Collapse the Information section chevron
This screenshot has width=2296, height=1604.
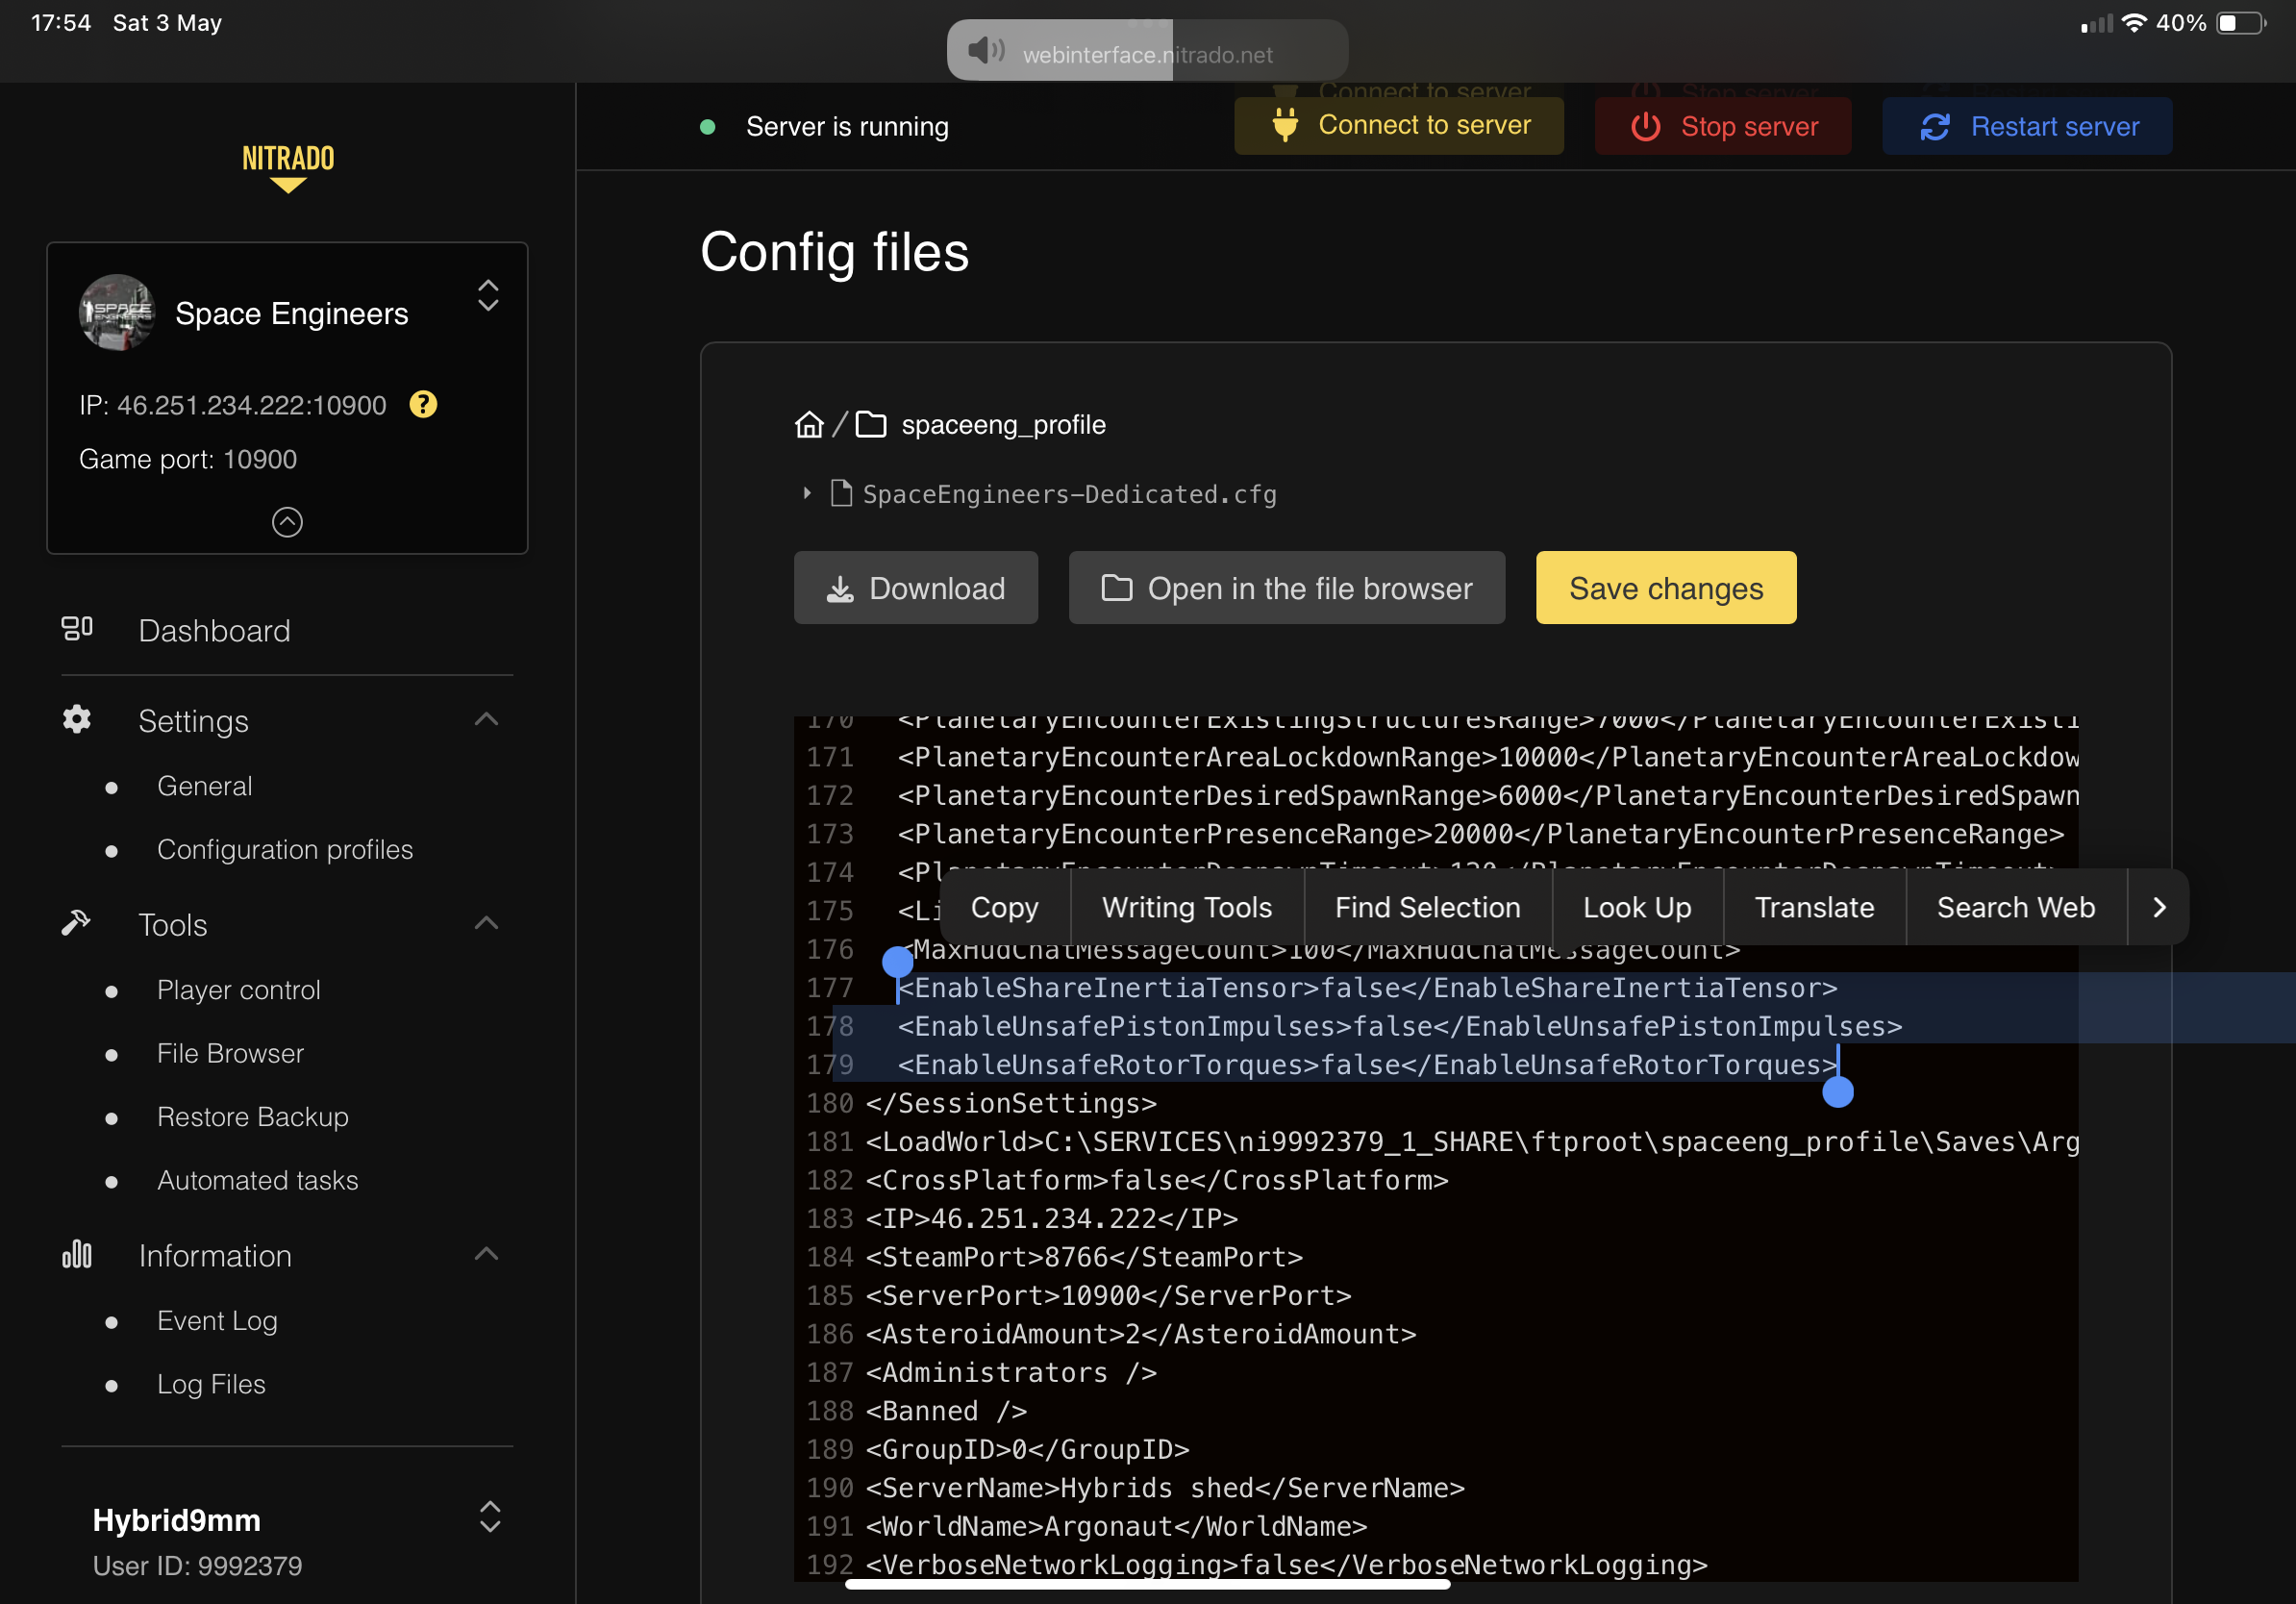[x=486, y=1254]
